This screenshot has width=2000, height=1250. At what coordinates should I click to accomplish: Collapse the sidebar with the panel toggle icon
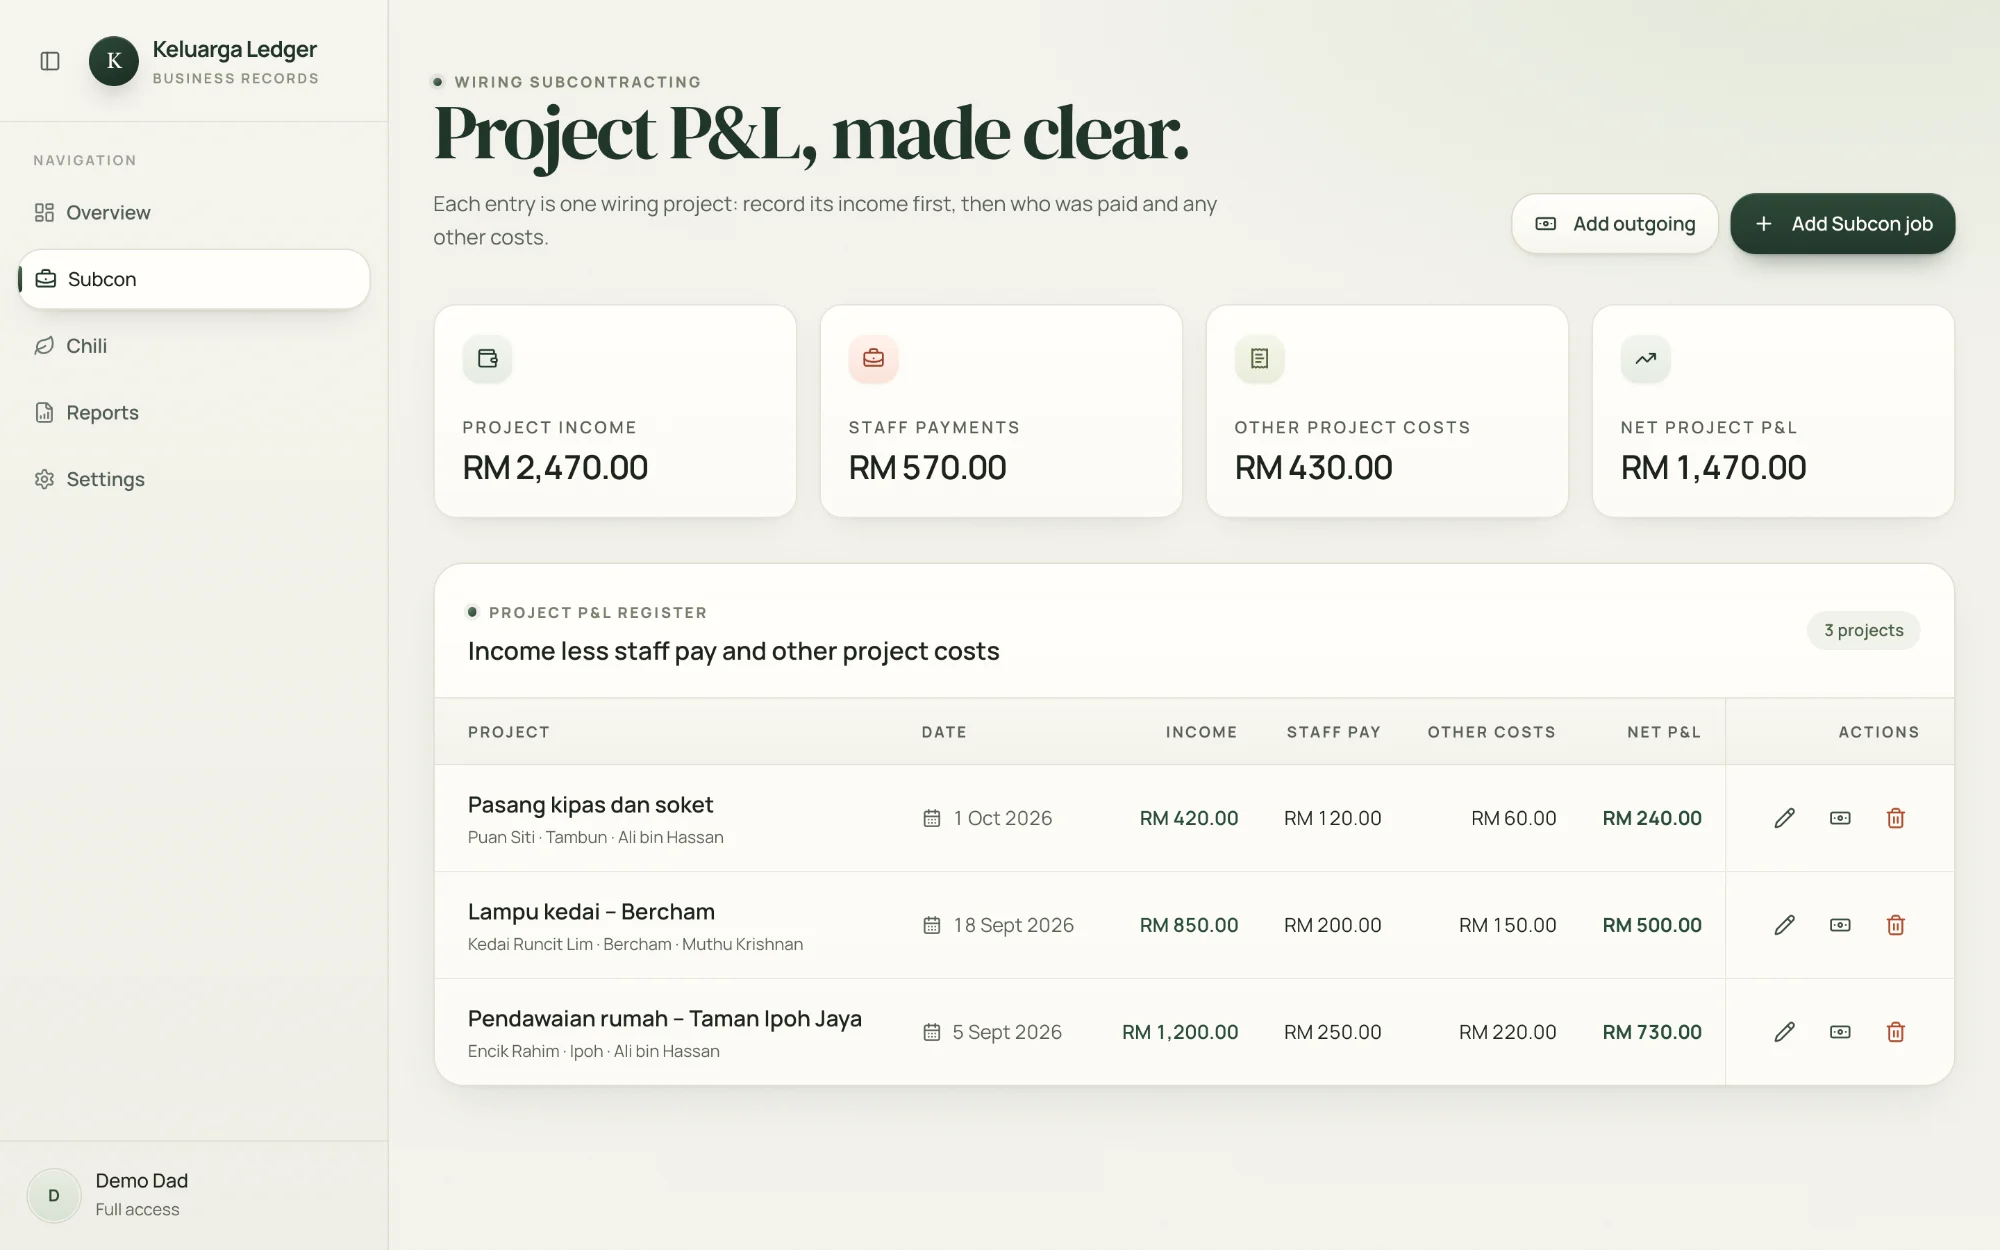click(x=50, y=61)
